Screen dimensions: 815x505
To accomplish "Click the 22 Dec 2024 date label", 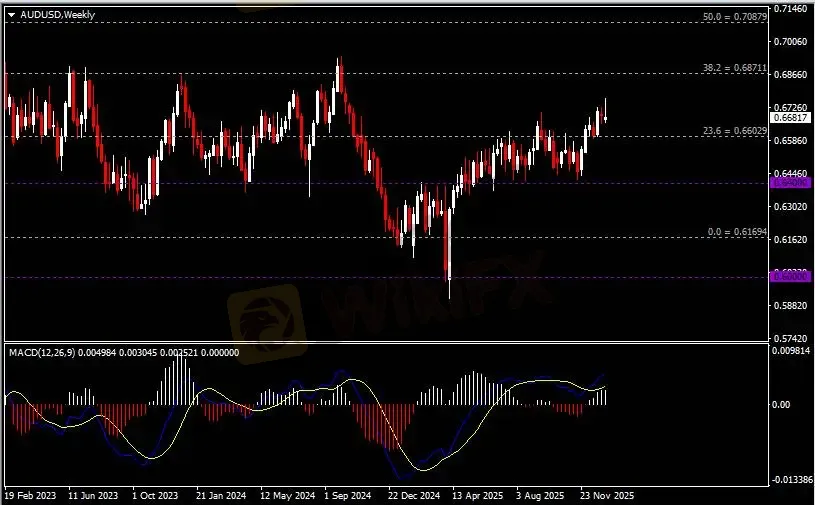I will pos(413,495).
